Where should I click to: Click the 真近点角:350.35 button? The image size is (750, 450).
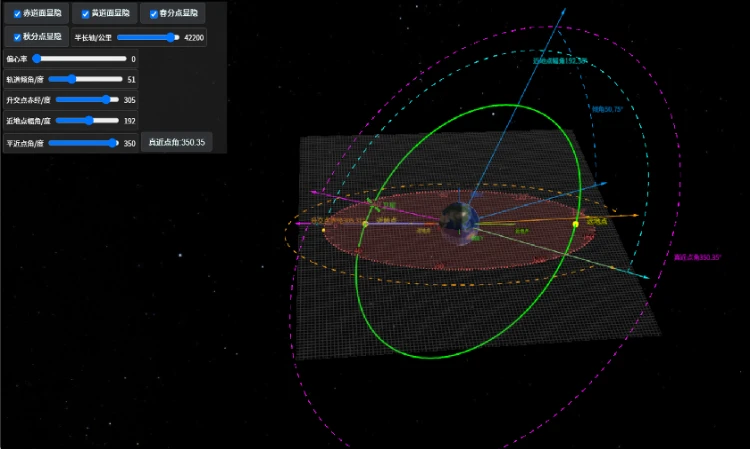pyautogui.click(x=176, y=143)
